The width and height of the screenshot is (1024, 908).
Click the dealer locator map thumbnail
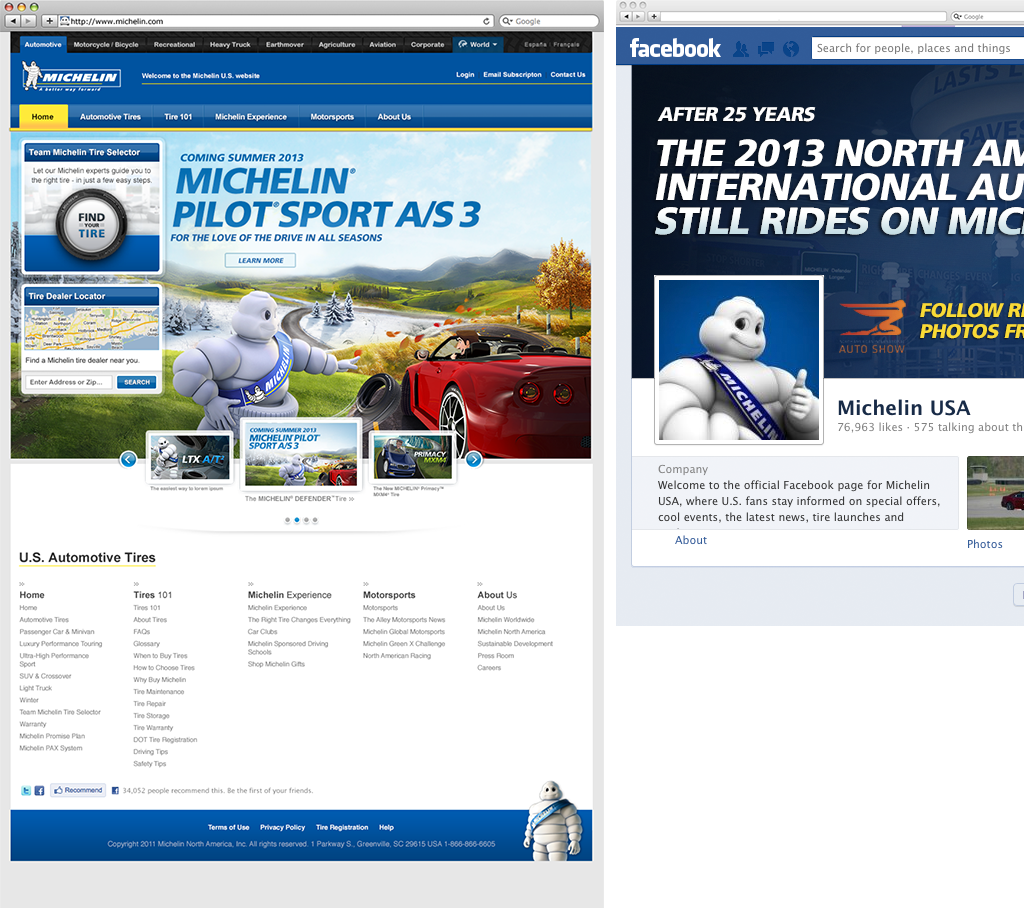tap(91, 329)
